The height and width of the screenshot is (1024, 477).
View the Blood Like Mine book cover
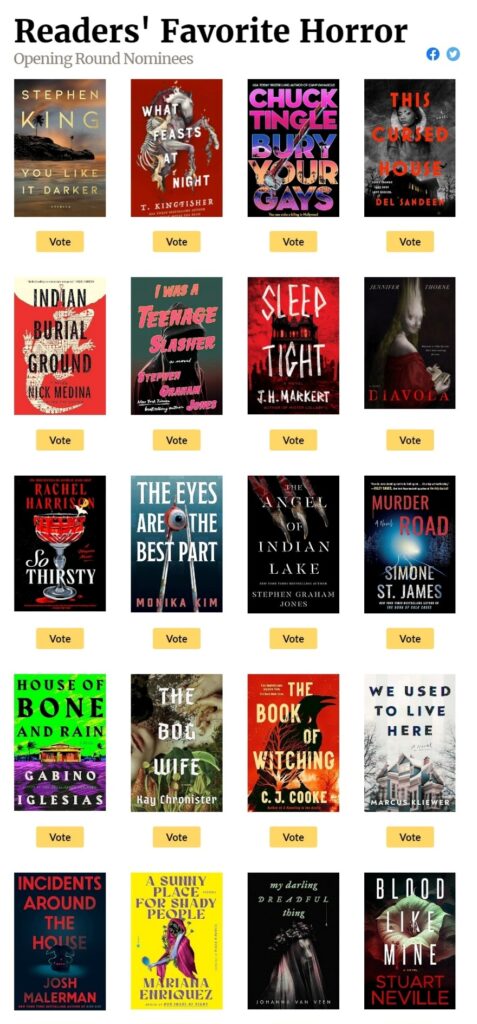pyautogui.click(x=410, y=941)
